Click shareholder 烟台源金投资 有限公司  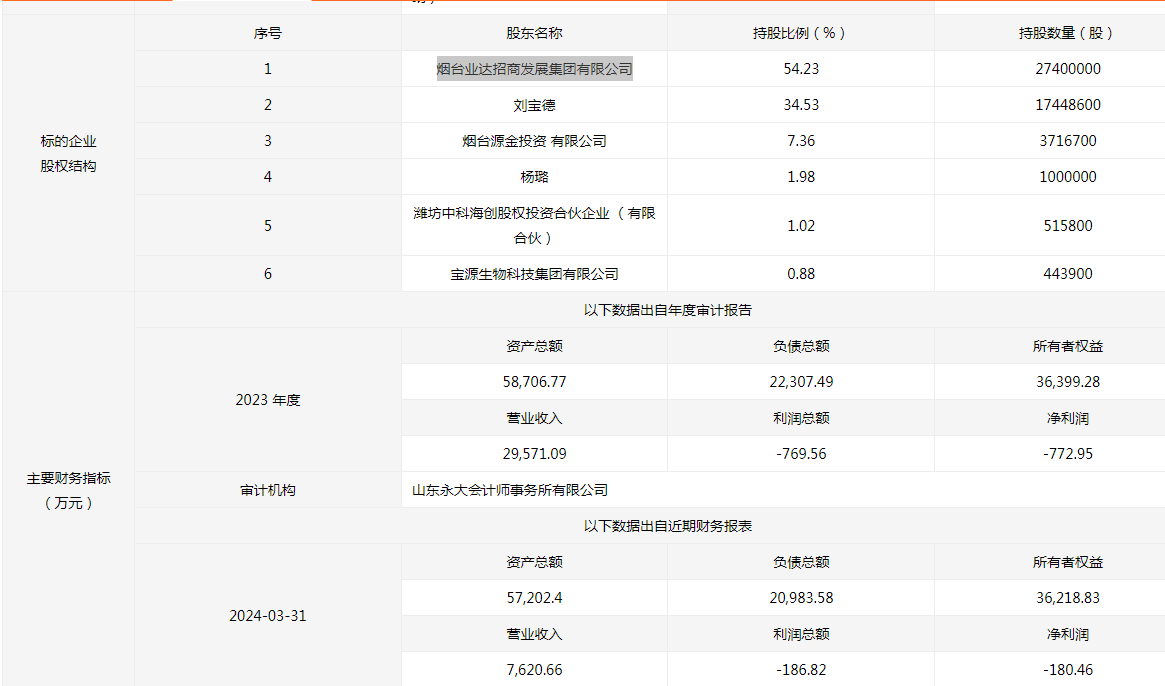click(534, 141)
